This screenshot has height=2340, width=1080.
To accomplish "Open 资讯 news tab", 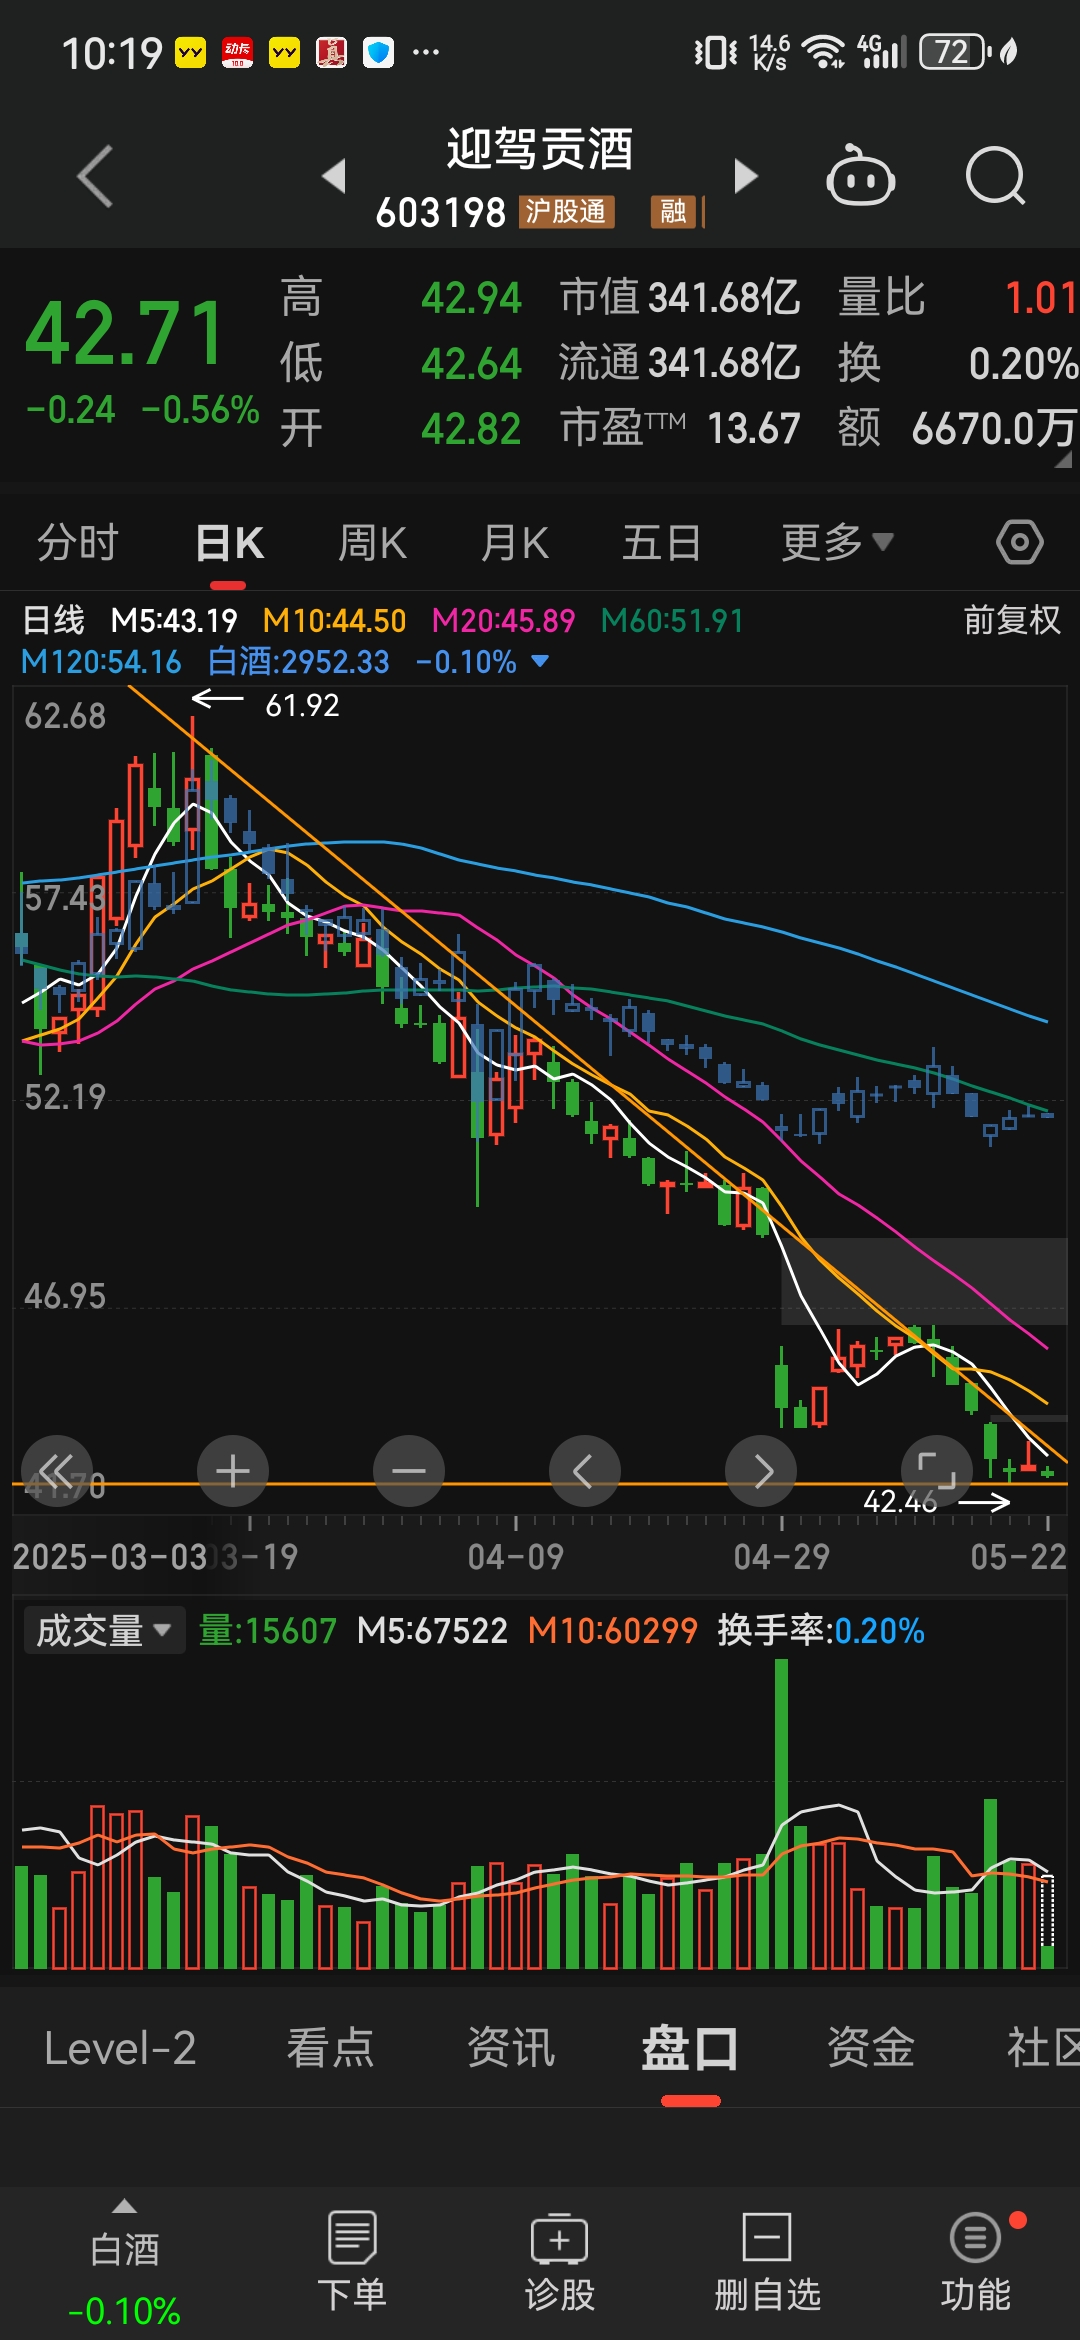I will click(x=511, y=2048).
